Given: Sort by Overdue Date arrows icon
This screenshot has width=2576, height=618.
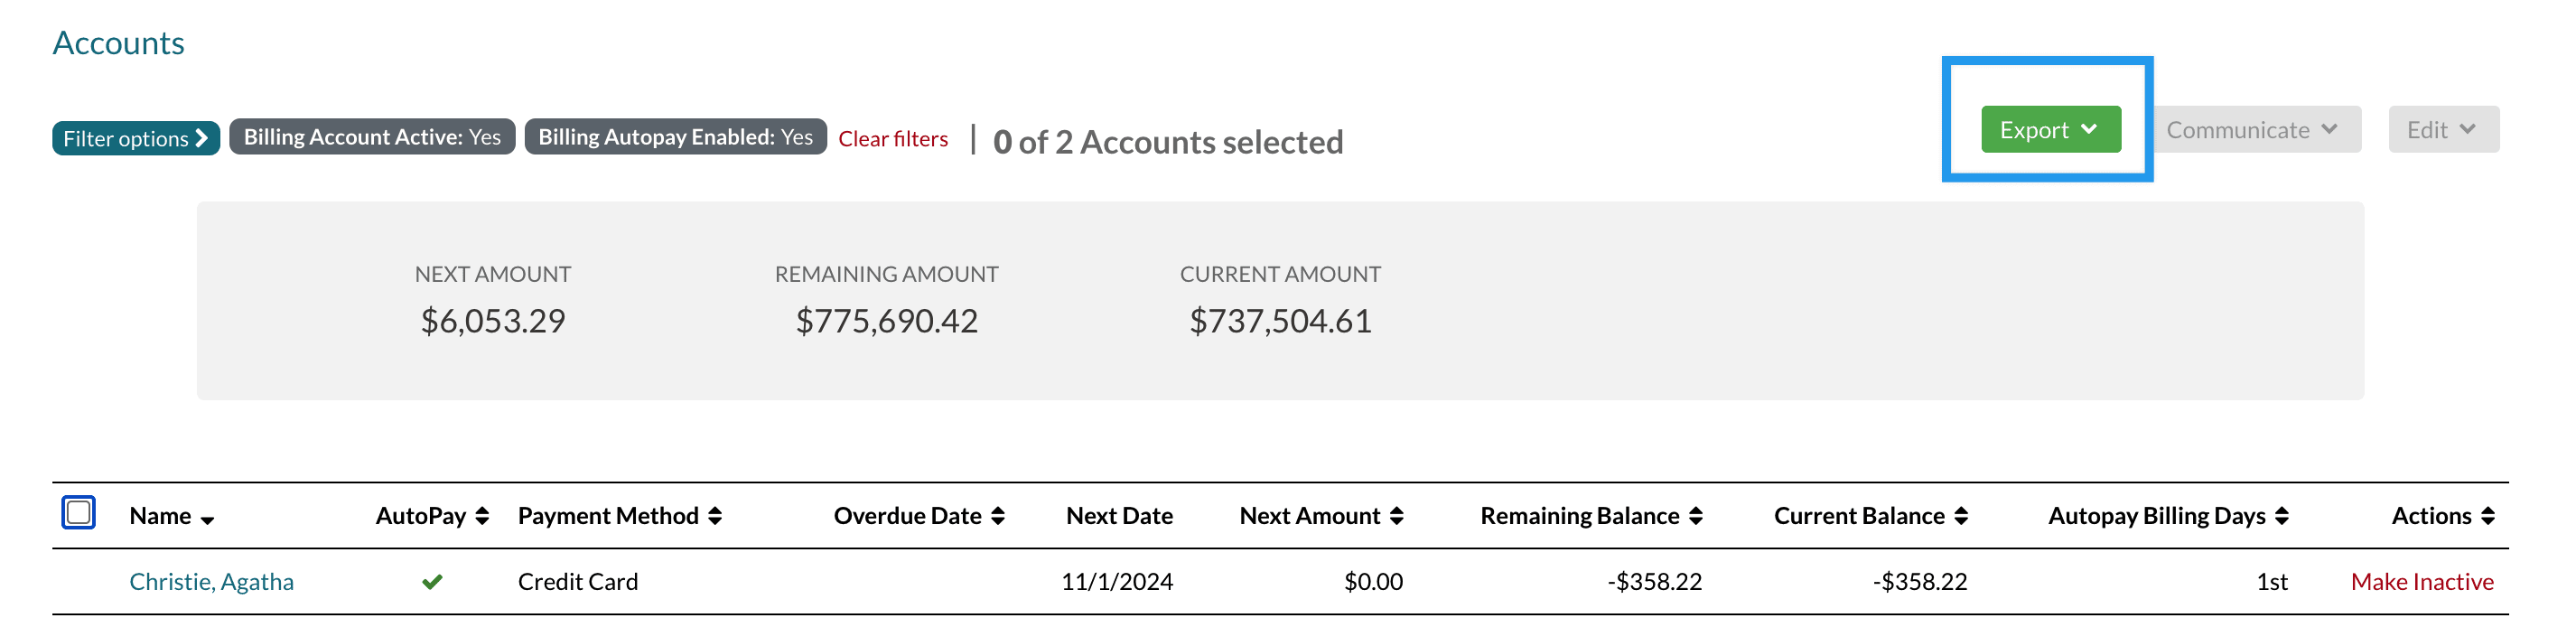Looking at the screenshot, I should 998,516.
